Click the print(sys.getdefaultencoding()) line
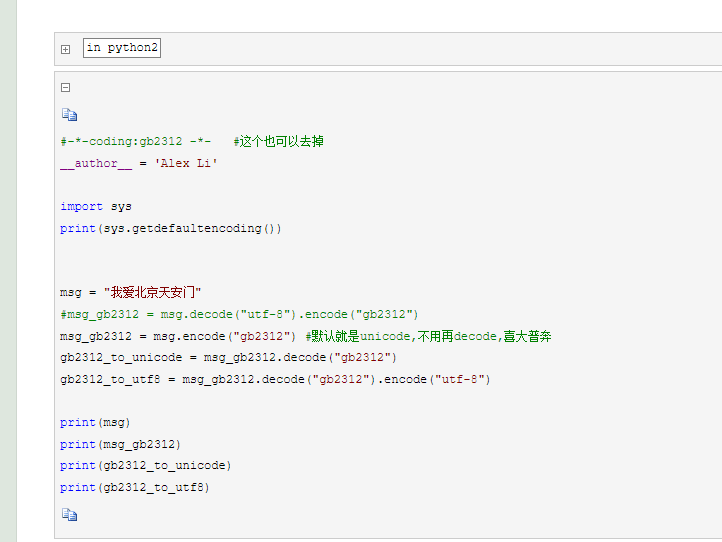Image resolution: width=722 pixels, height=542 pixels. (170, 228)
